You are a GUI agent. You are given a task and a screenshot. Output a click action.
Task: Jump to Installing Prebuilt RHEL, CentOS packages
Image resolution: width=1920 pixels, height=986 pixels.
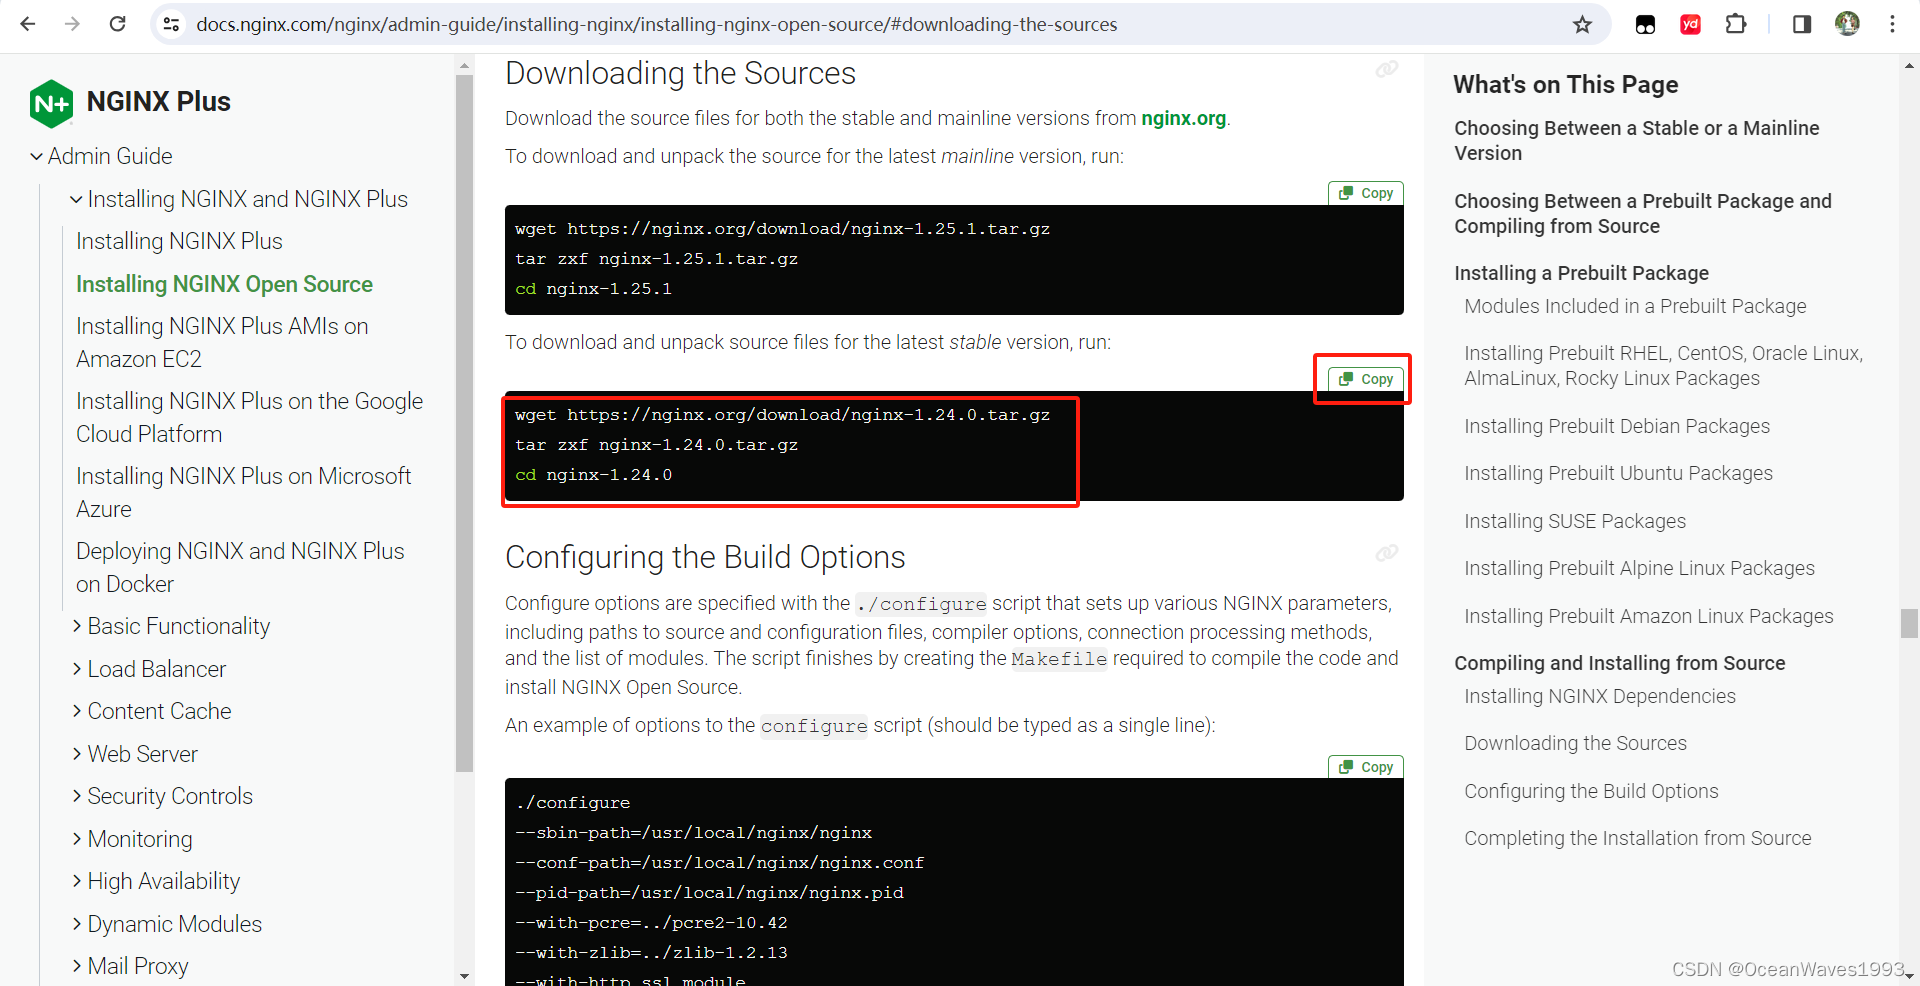(x=1663, y=365)
